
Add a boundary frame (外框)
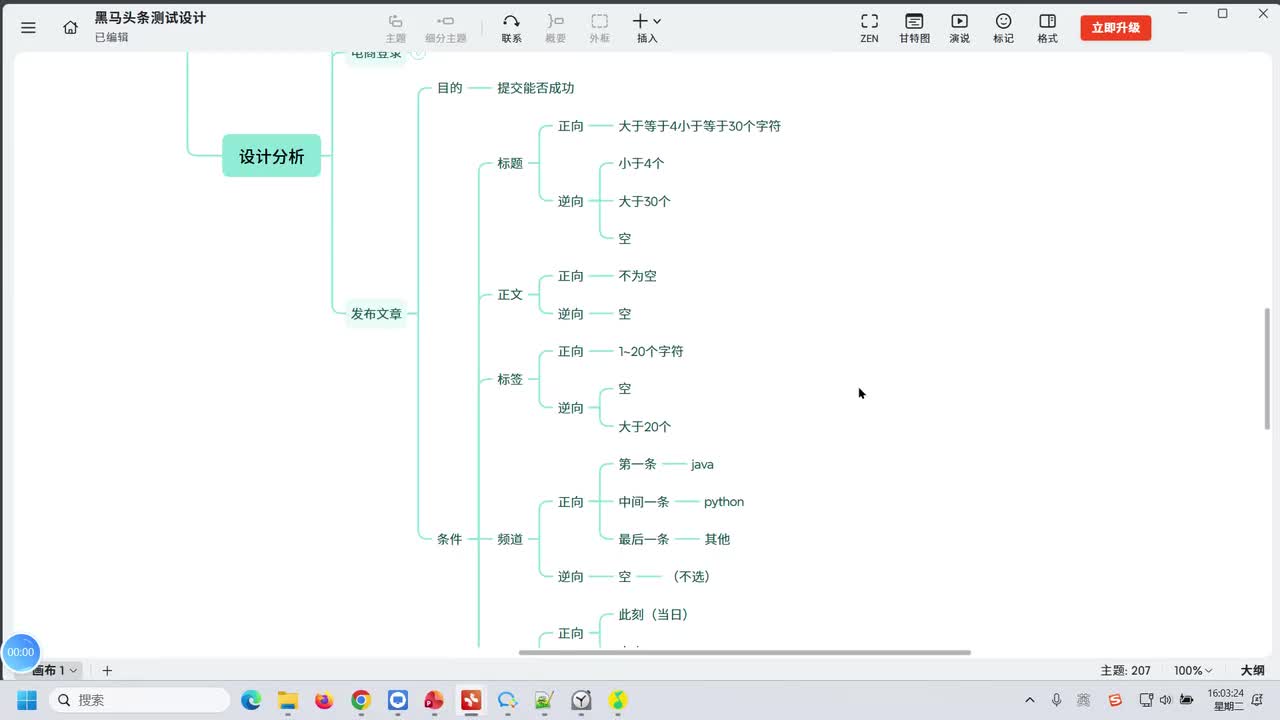point(599,28)
